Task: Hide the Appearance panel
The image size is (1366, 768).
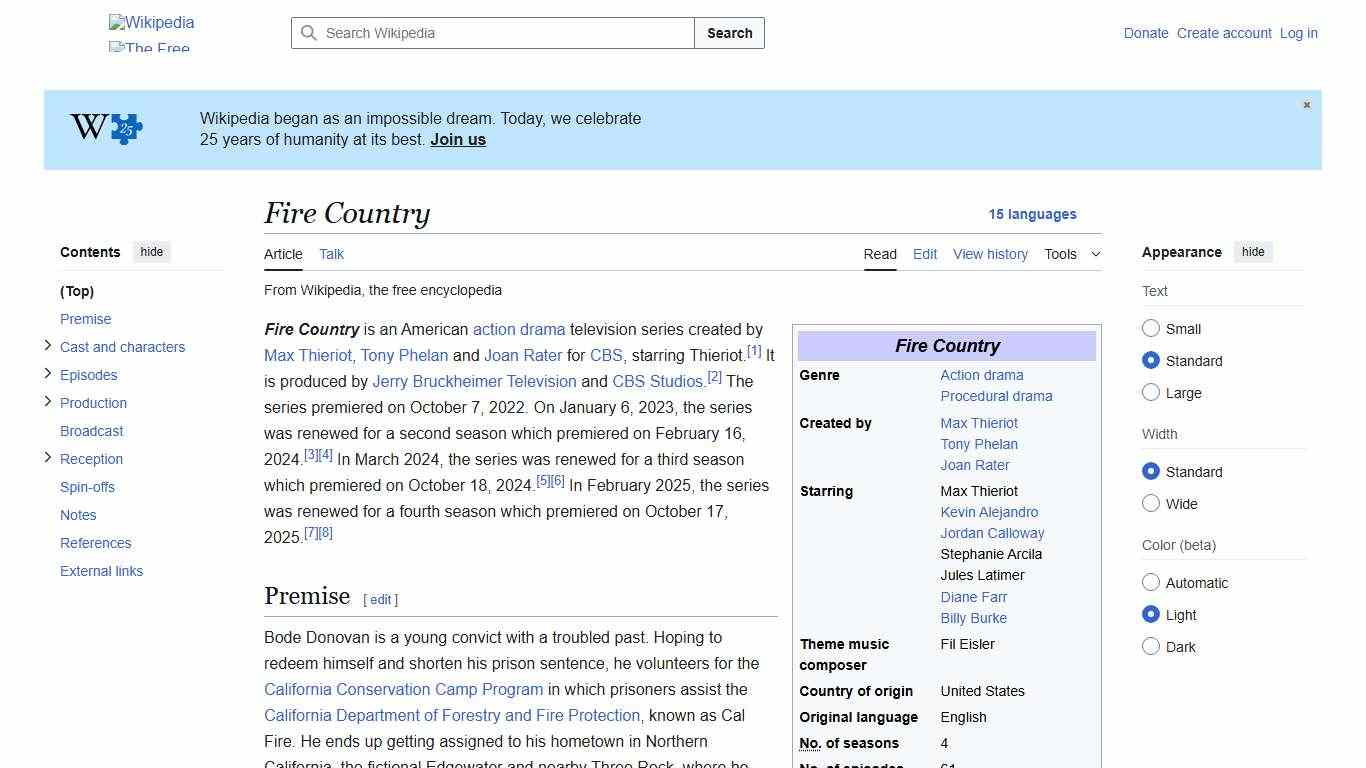Action: (x=1253, y=252)
